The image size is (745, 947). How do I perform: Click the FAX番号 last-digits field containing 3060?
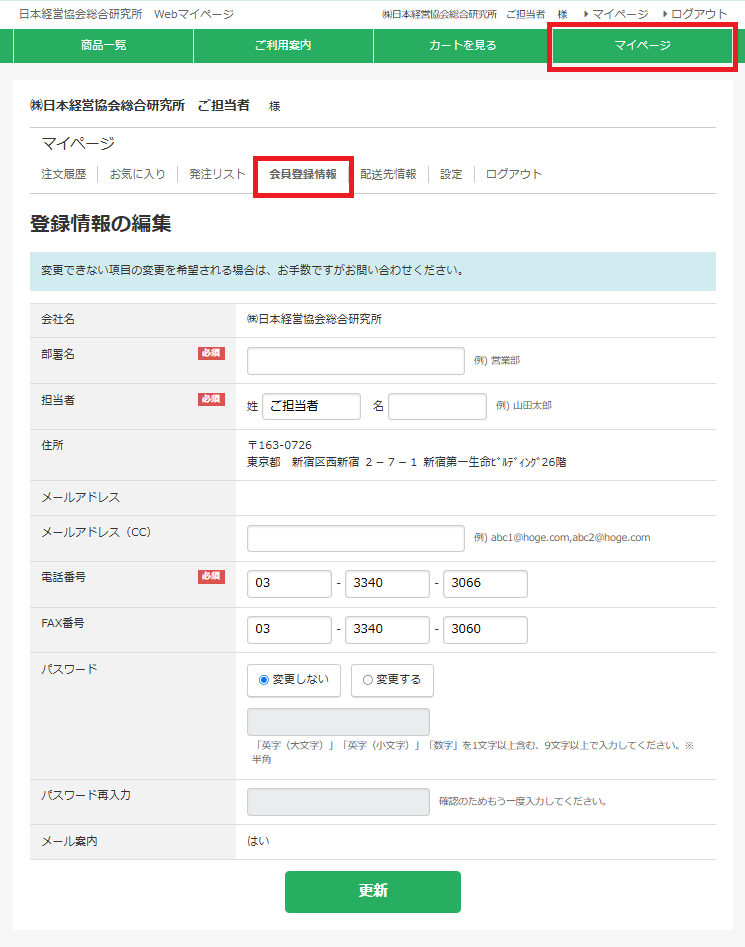[485, 630]
